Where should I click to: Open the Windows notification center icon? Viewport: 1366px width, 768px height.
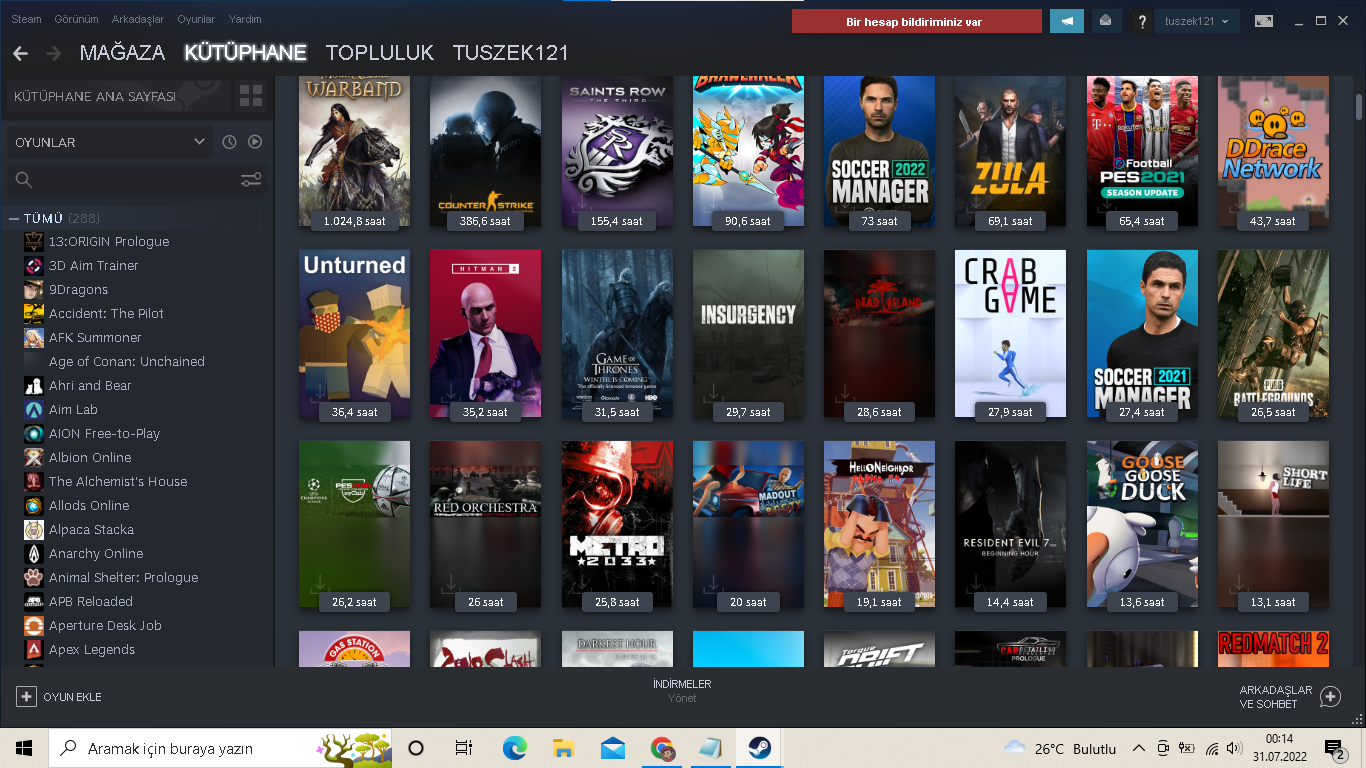tap(1335, 748)
